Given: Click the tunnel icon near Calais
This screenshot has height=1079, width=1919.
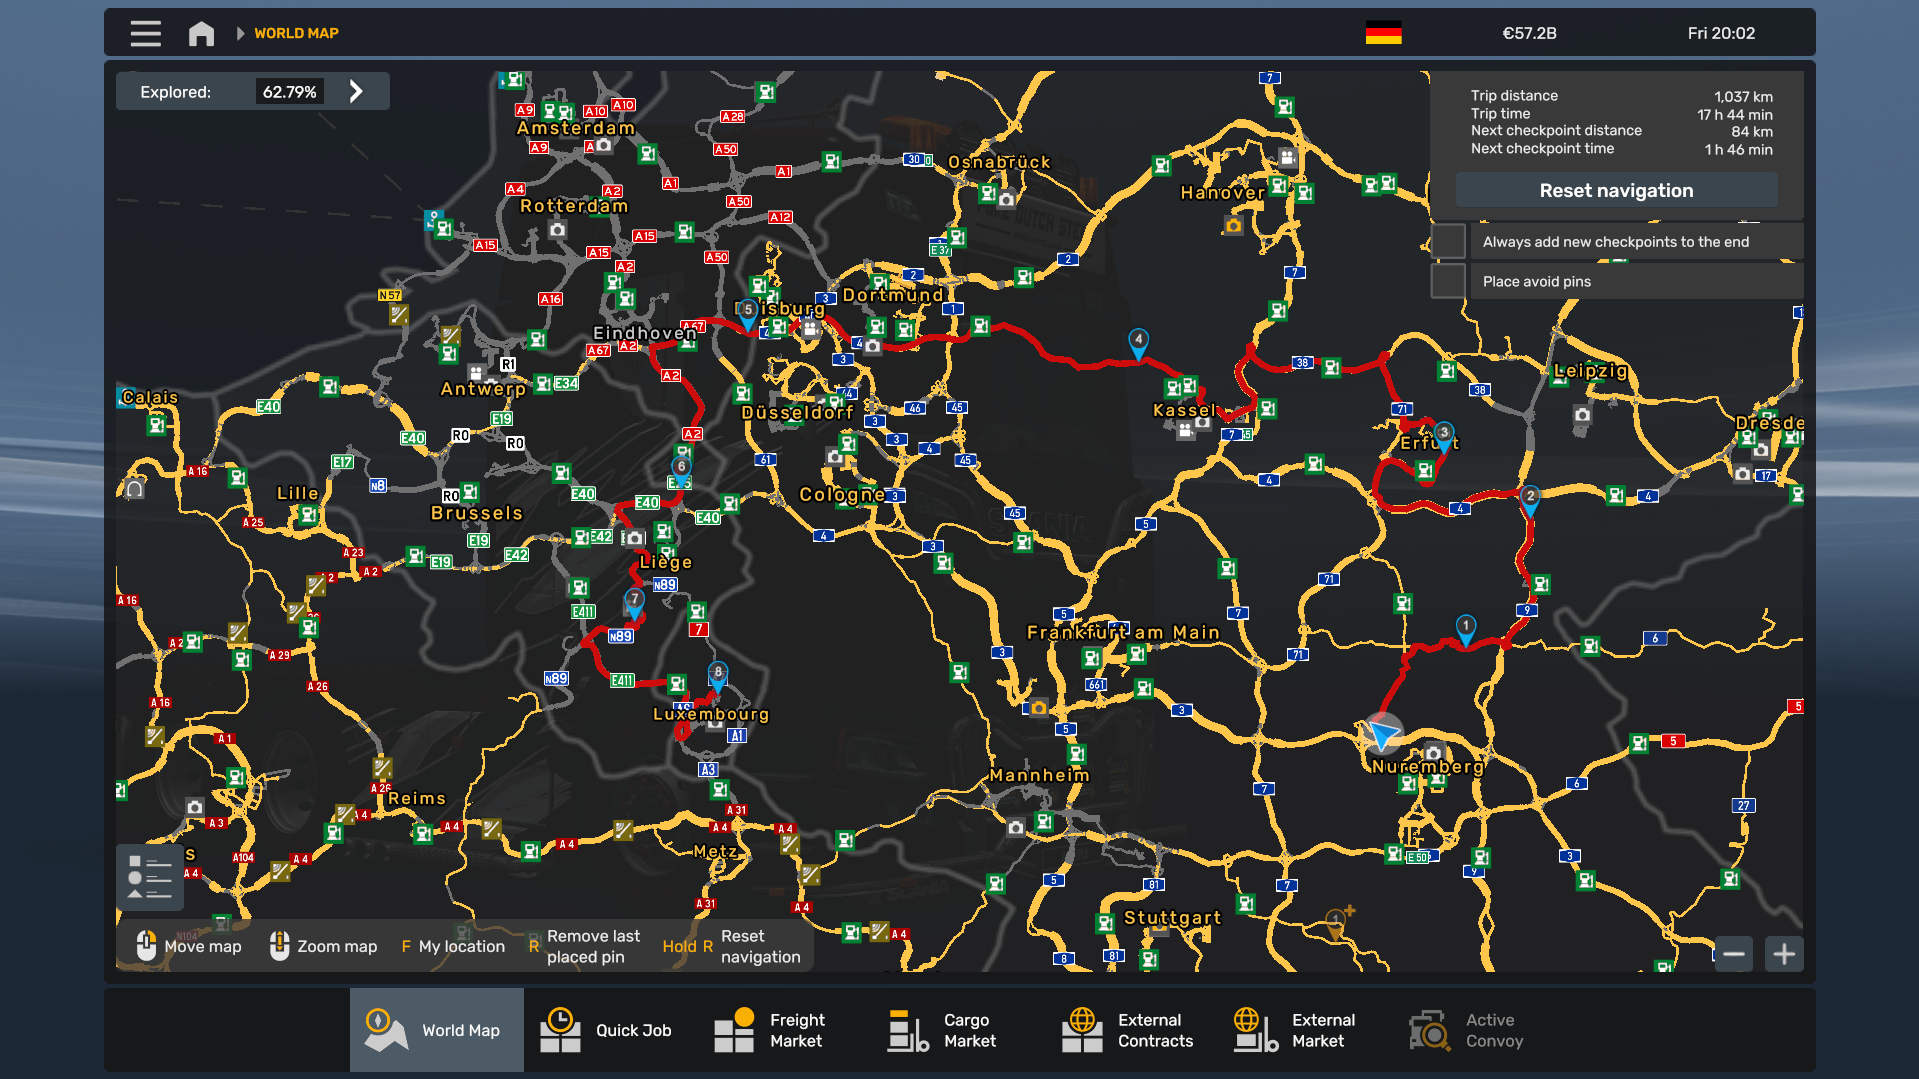Looking at the screenshot, I should click(134, 489).
